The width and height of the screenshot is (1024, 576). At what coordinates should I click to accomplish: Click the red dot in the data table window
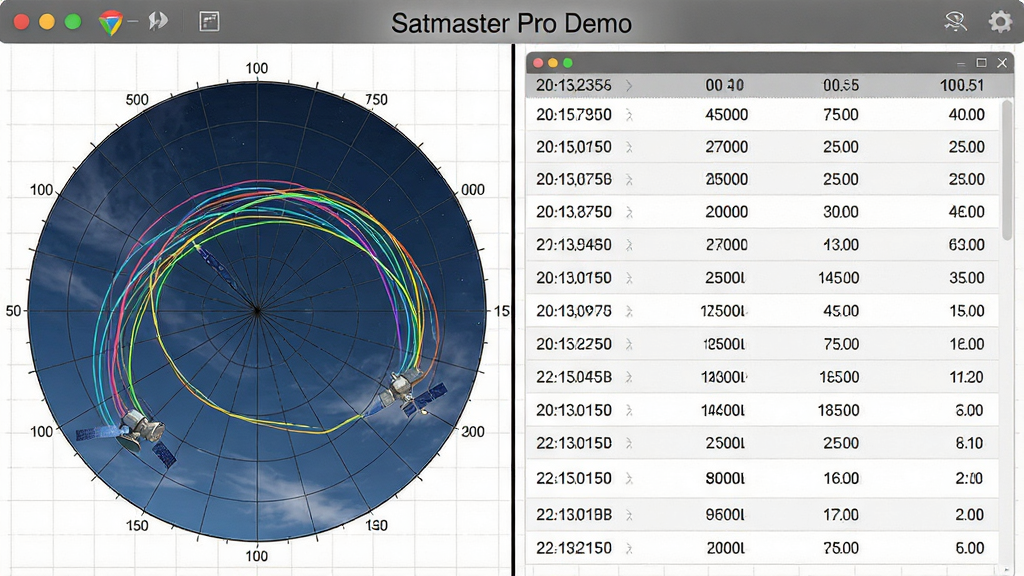click(x=538, y=63)
